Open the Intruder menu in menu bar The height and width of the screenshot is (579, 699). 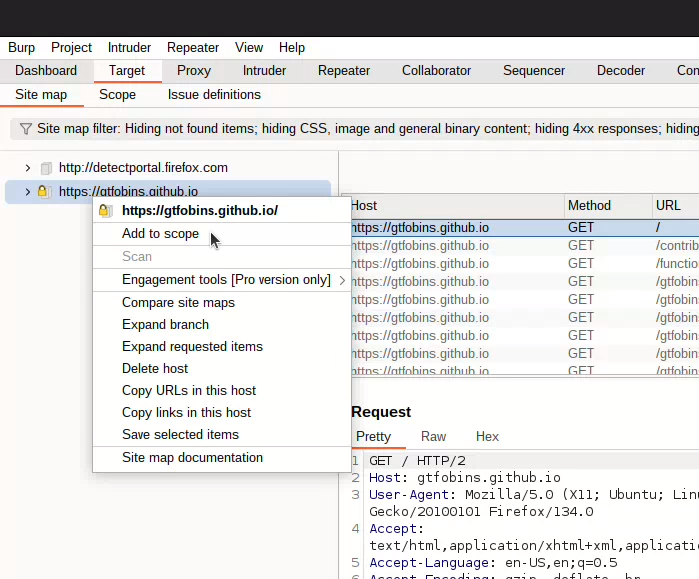129,48
